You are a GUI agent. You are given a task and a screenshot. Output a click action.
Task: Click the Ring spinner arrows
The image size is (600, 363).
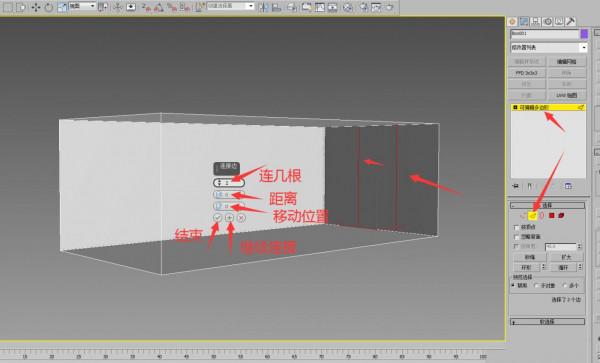pos(543,267)
